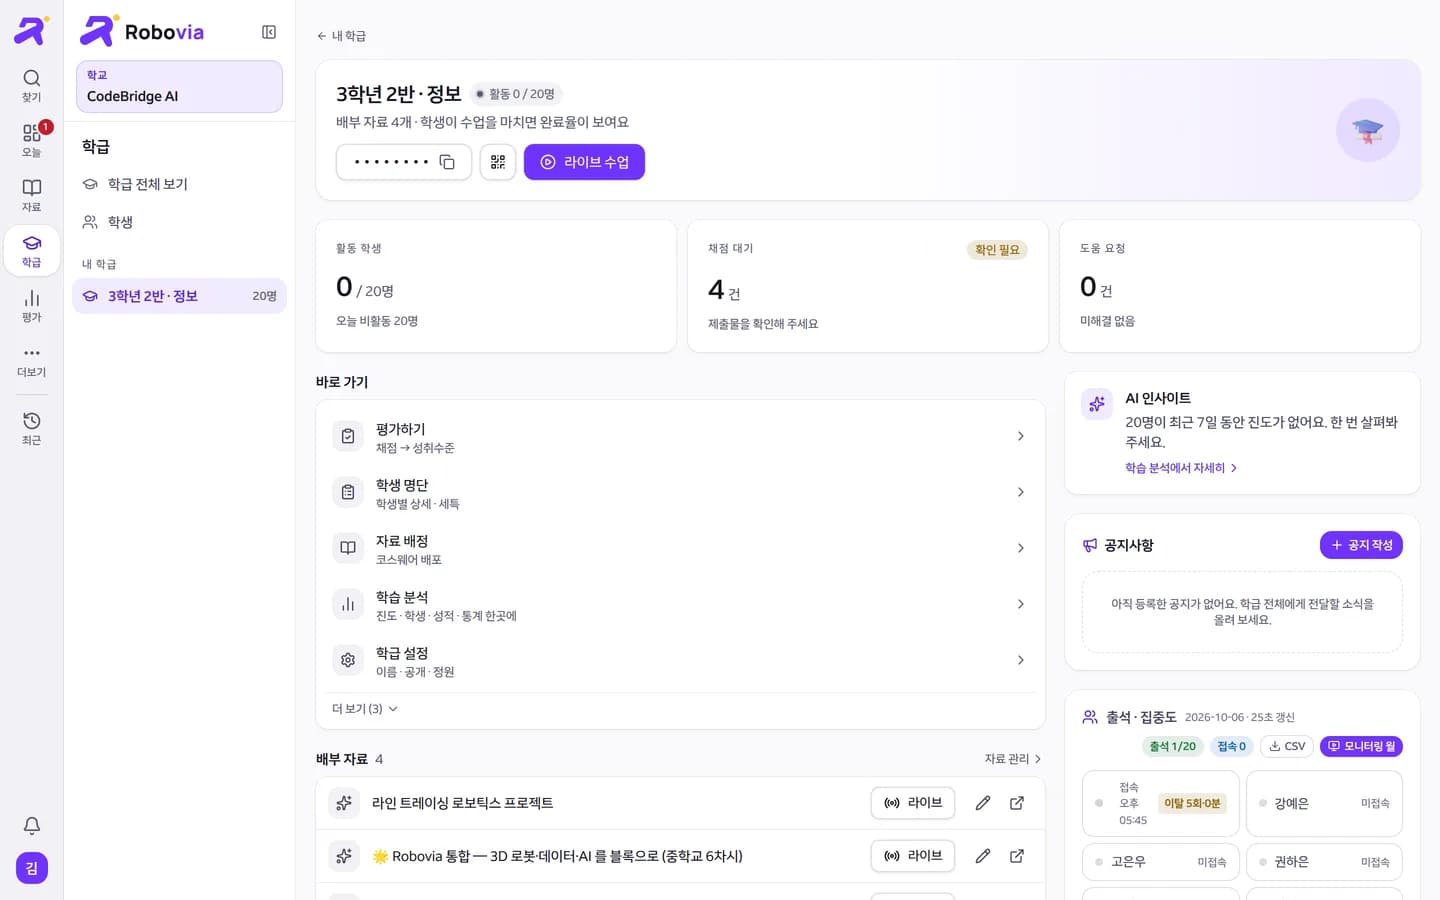
Task: Open the 자료 배정 shortcut row
Action: (x=680, y=549)
